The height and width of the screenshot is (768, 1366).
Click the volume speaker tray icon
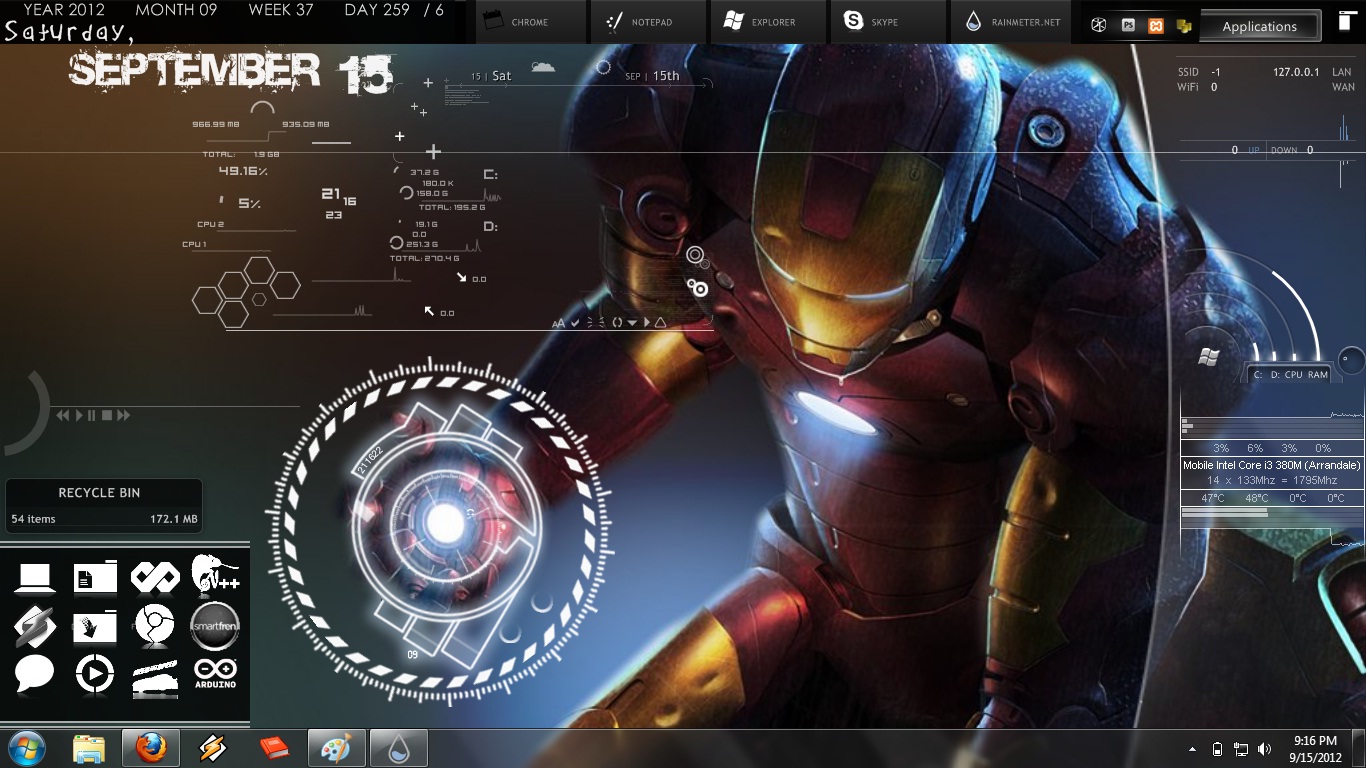(1265, 749)
